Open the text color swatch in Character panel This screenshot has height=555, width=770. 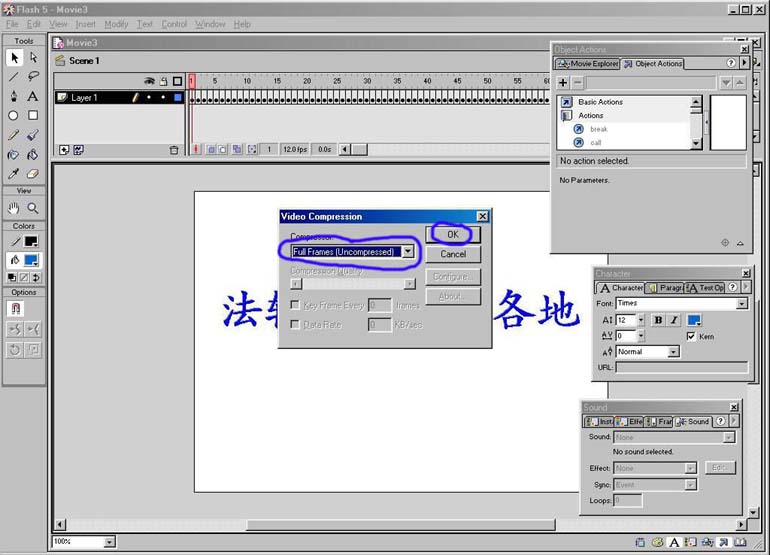(694, 320)
